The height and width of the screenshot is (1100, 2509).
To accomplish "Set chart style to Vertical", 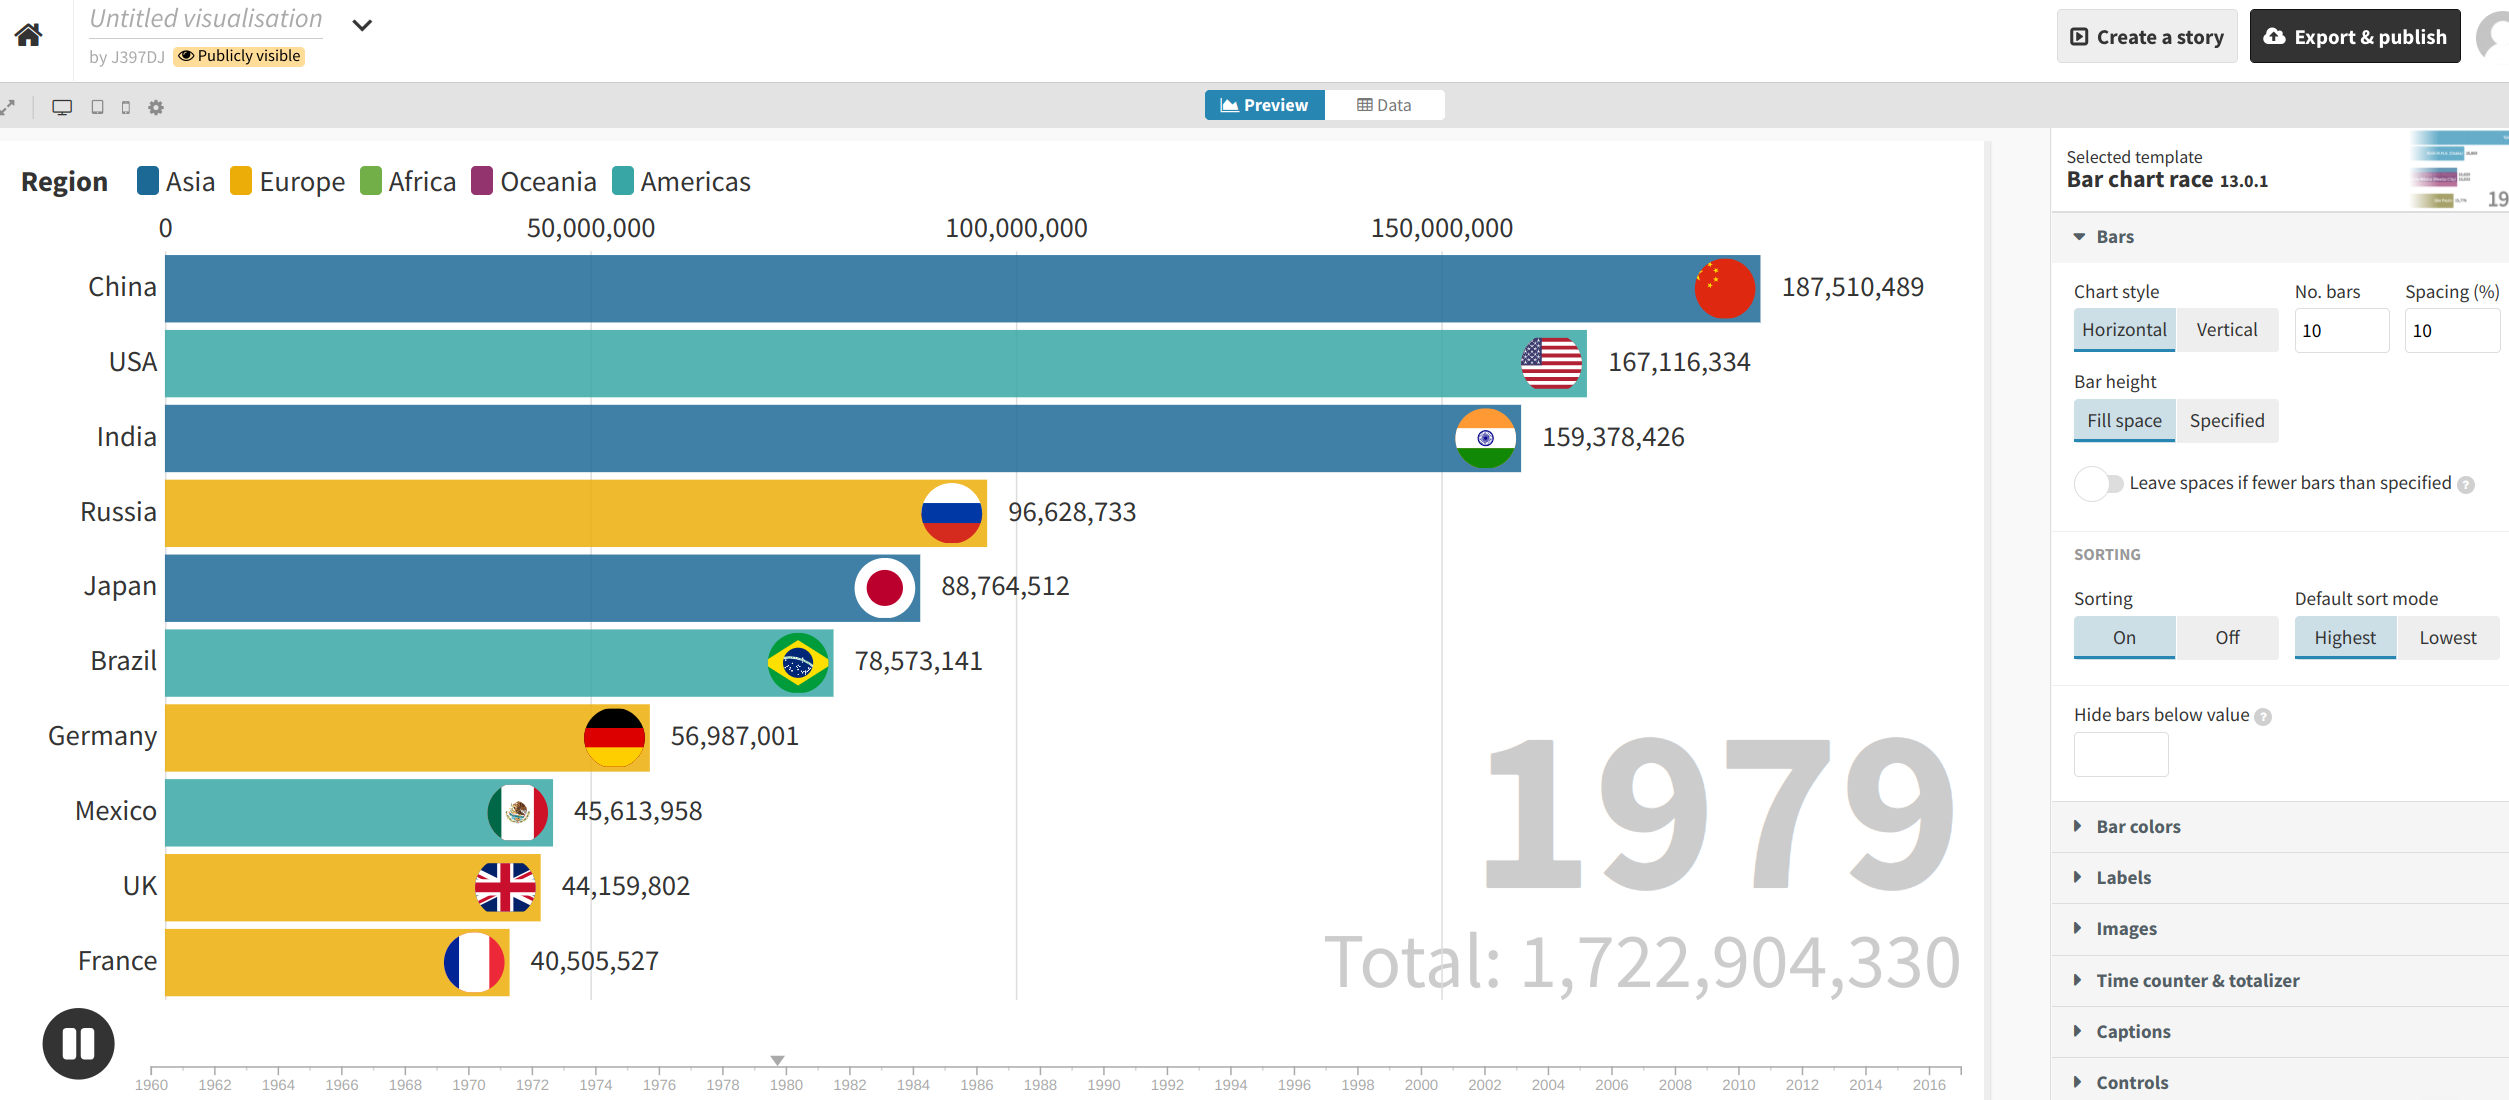I will [2226, 330].
